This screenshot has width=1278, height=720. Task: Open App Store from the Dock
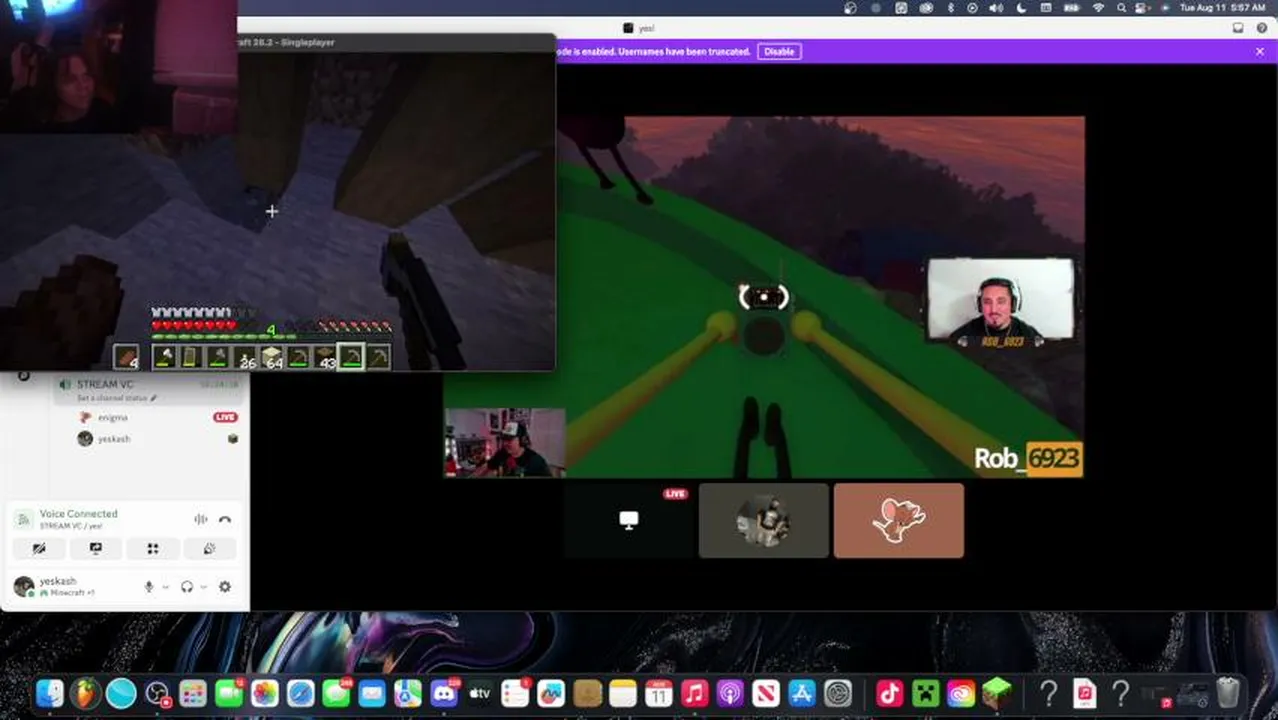(802, 693)
